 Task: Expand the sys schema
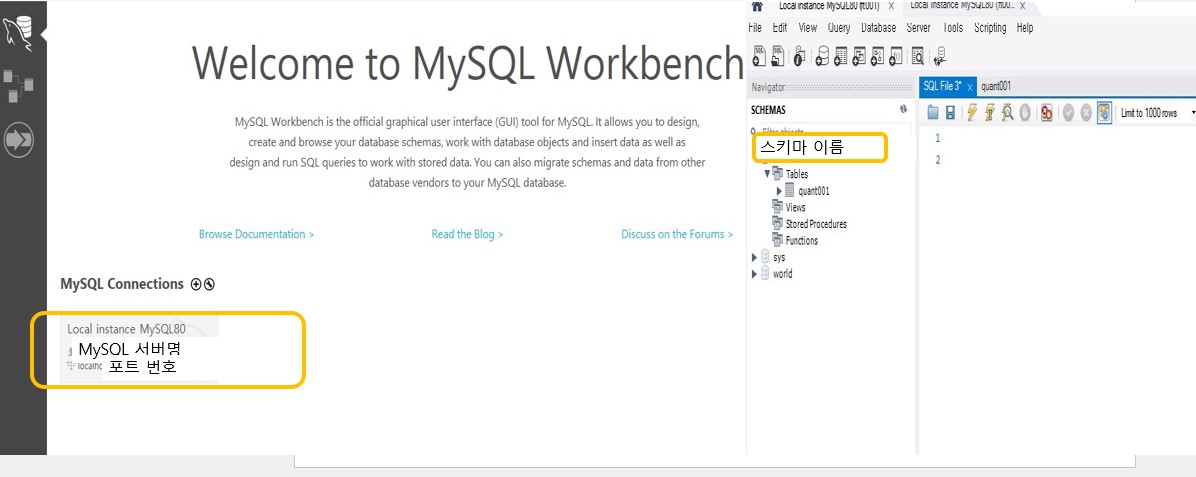(755, 258)
